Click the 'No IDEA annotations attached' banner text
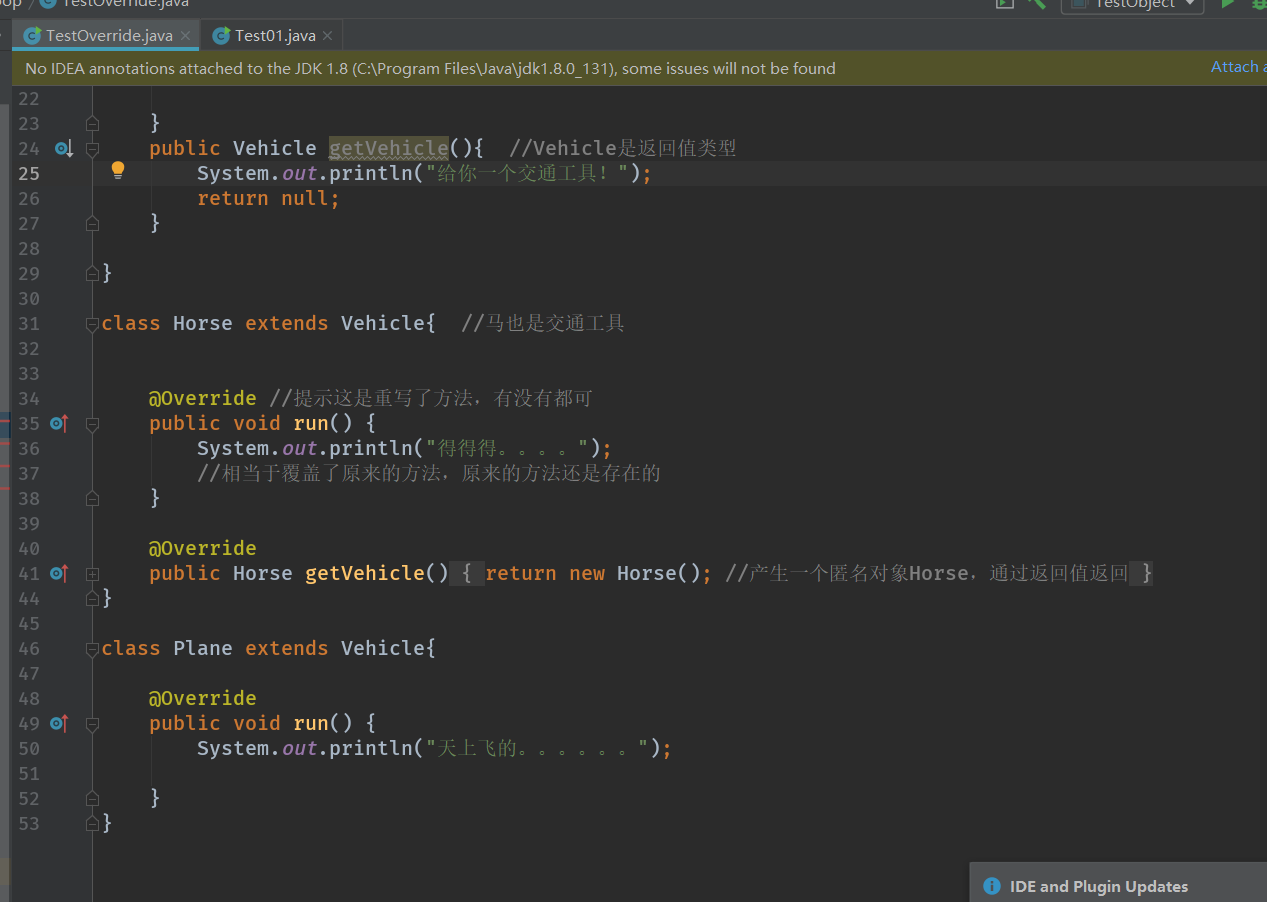This screenshot has height=902, width=1267. point(430,69)
